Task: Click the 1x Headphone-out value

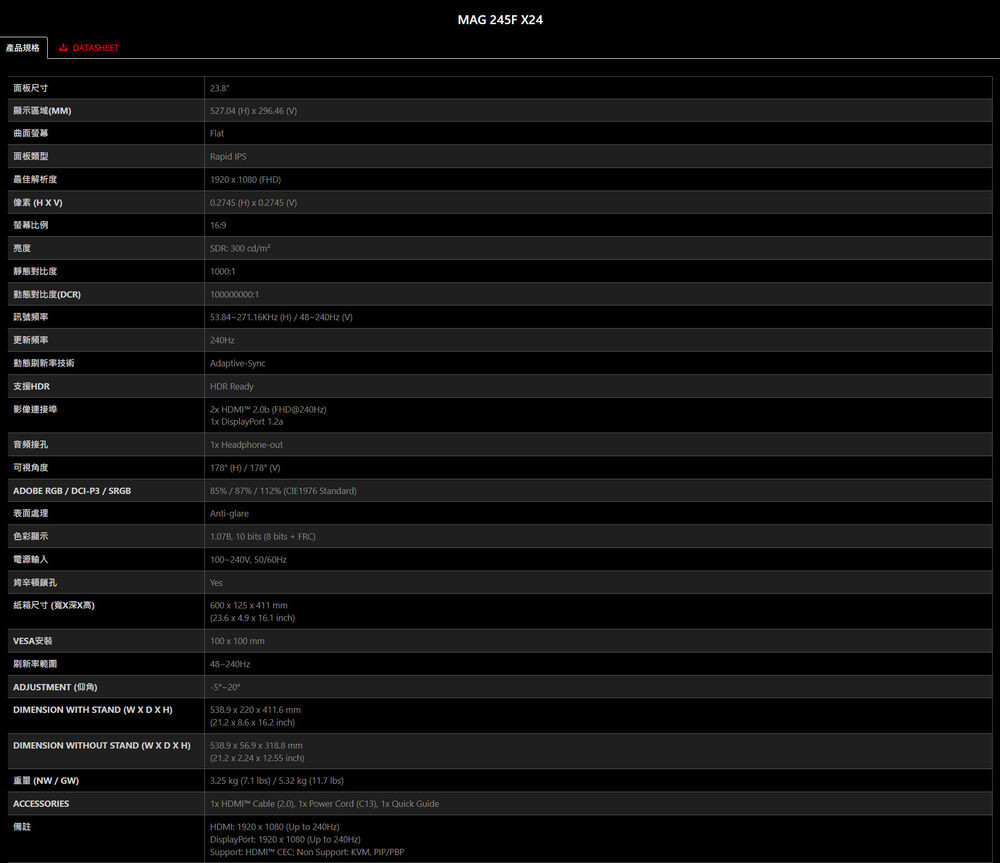Action: (x=246, y=444)
